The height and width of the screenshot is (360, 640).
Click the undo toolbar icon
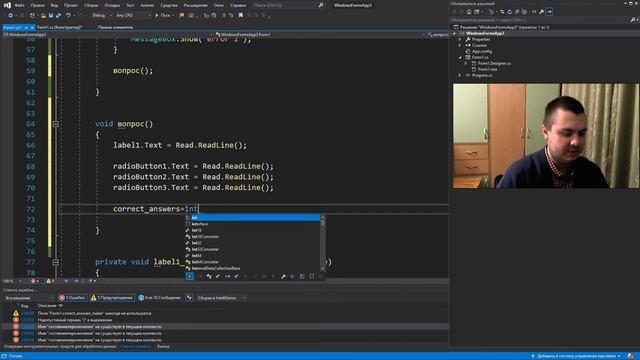[68, 16]
